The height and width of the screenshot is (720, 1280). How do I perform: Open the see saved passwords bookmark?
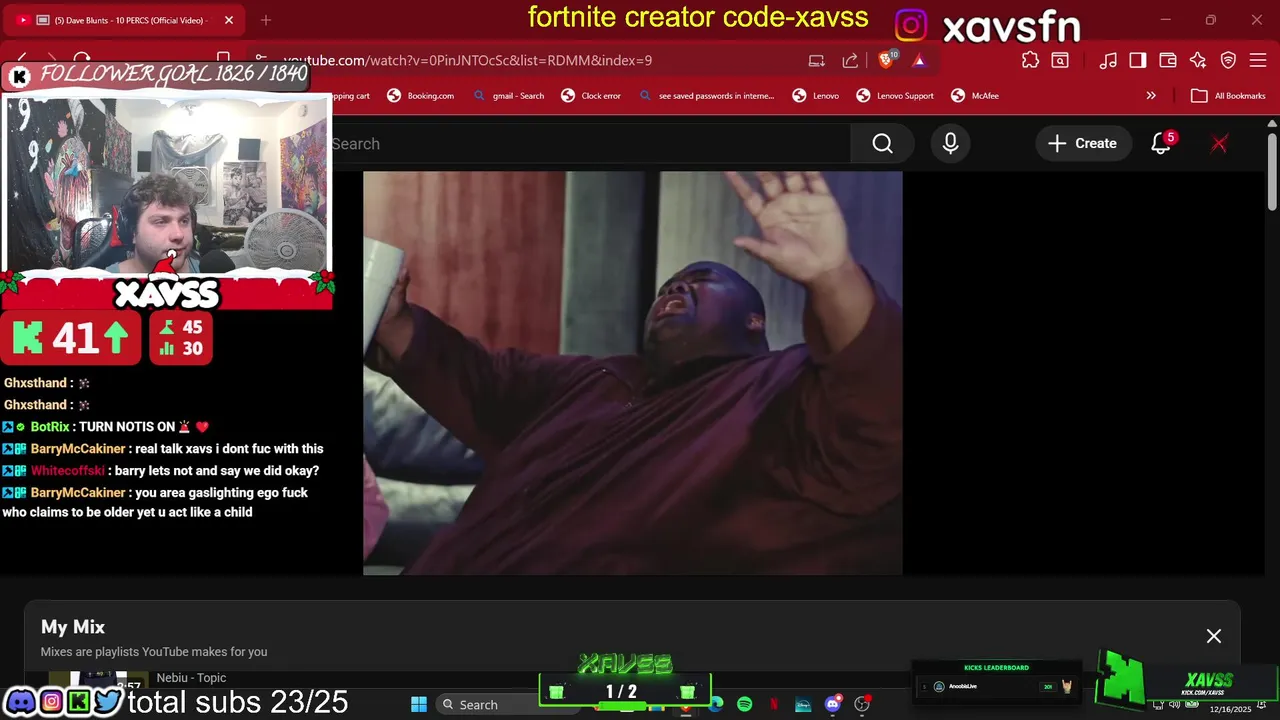(706, 96)
